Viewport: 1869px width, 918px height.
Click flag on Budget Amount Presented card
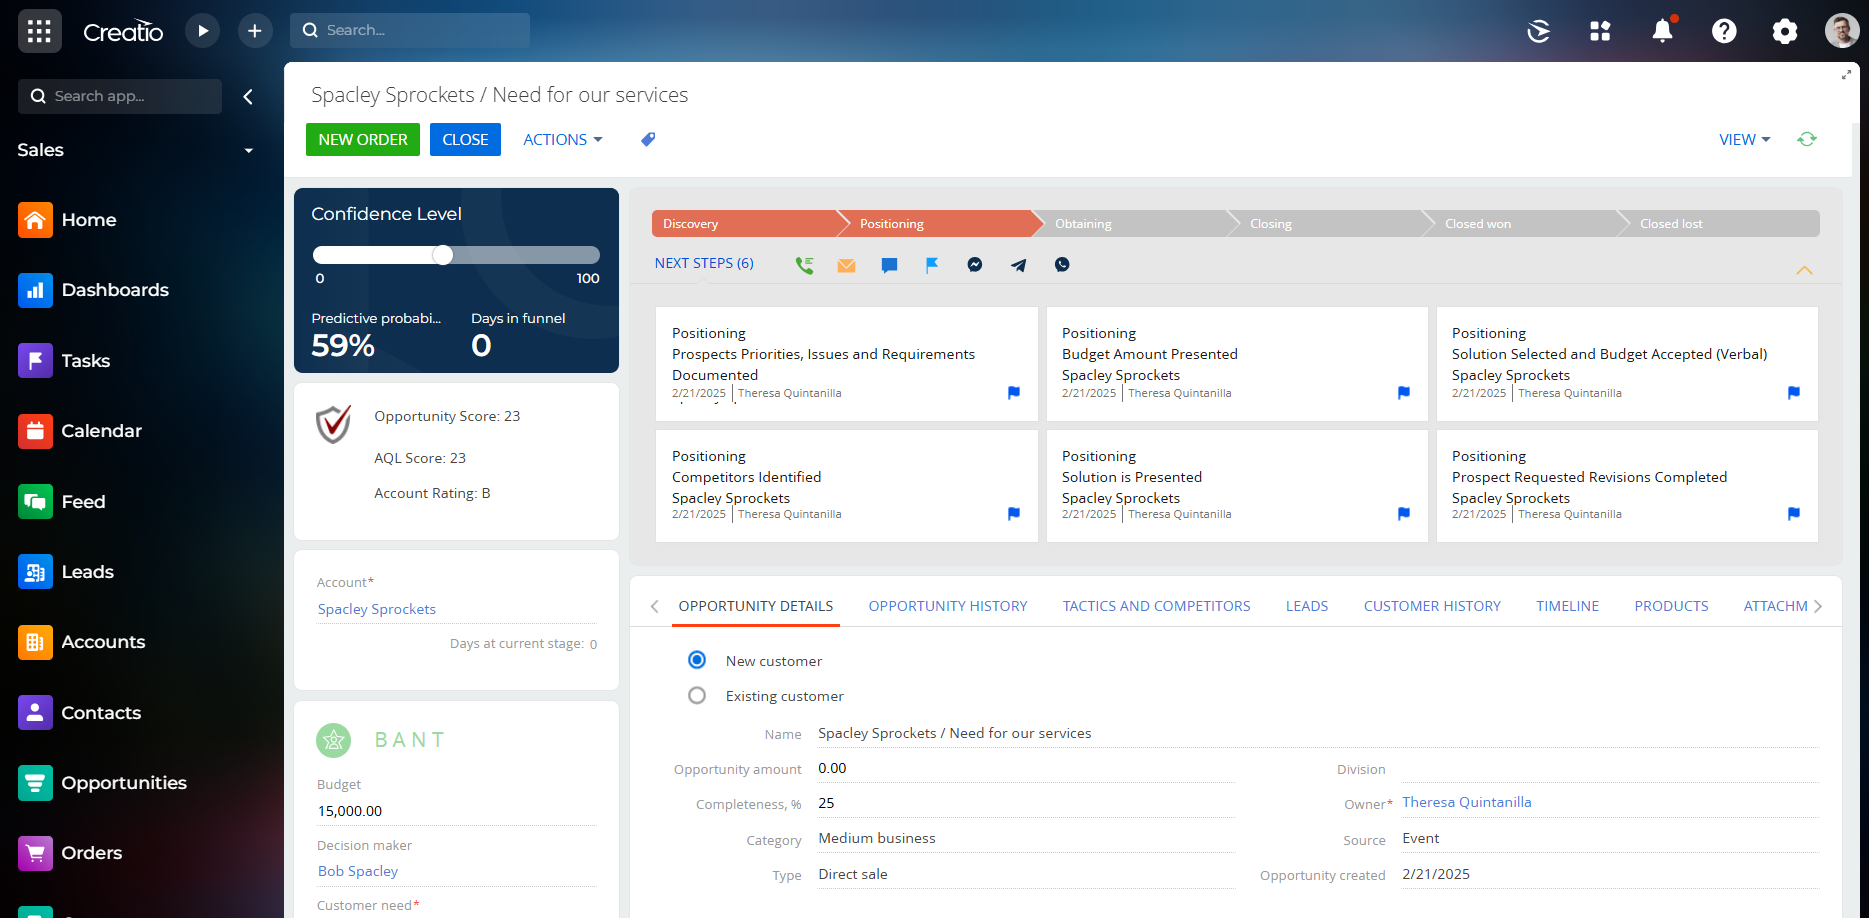[x=1404, y=393]
